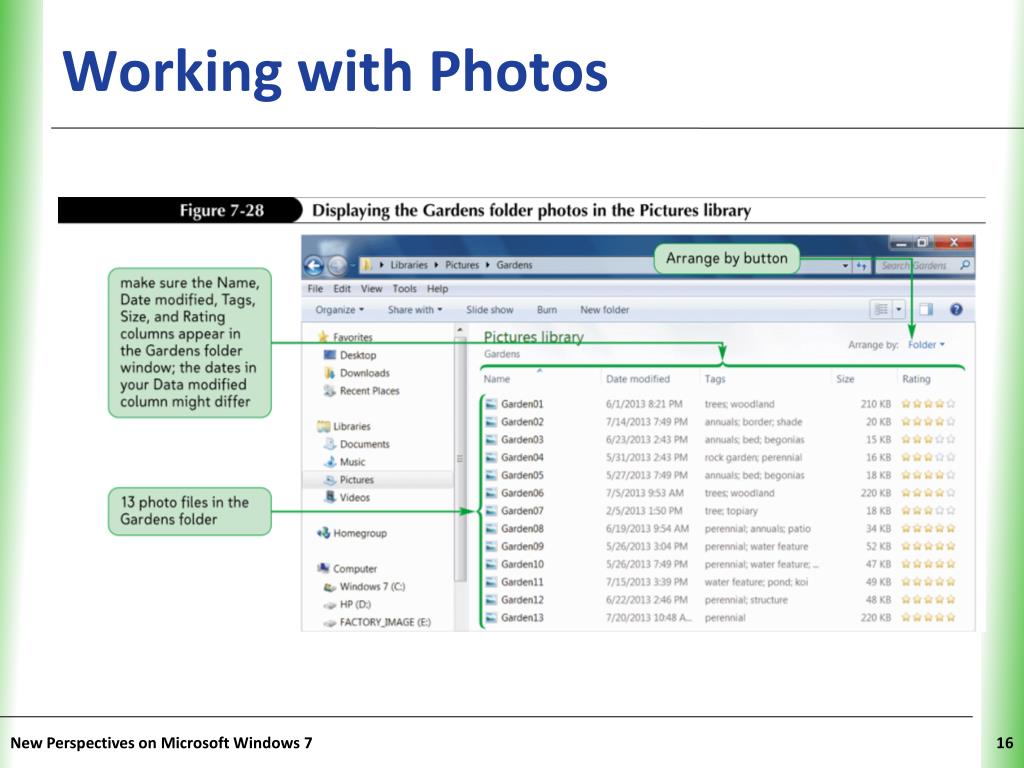The image size is (1024, 768).
Task: Click the Forward navigation arrow button
Action: [x=337, y=265]
